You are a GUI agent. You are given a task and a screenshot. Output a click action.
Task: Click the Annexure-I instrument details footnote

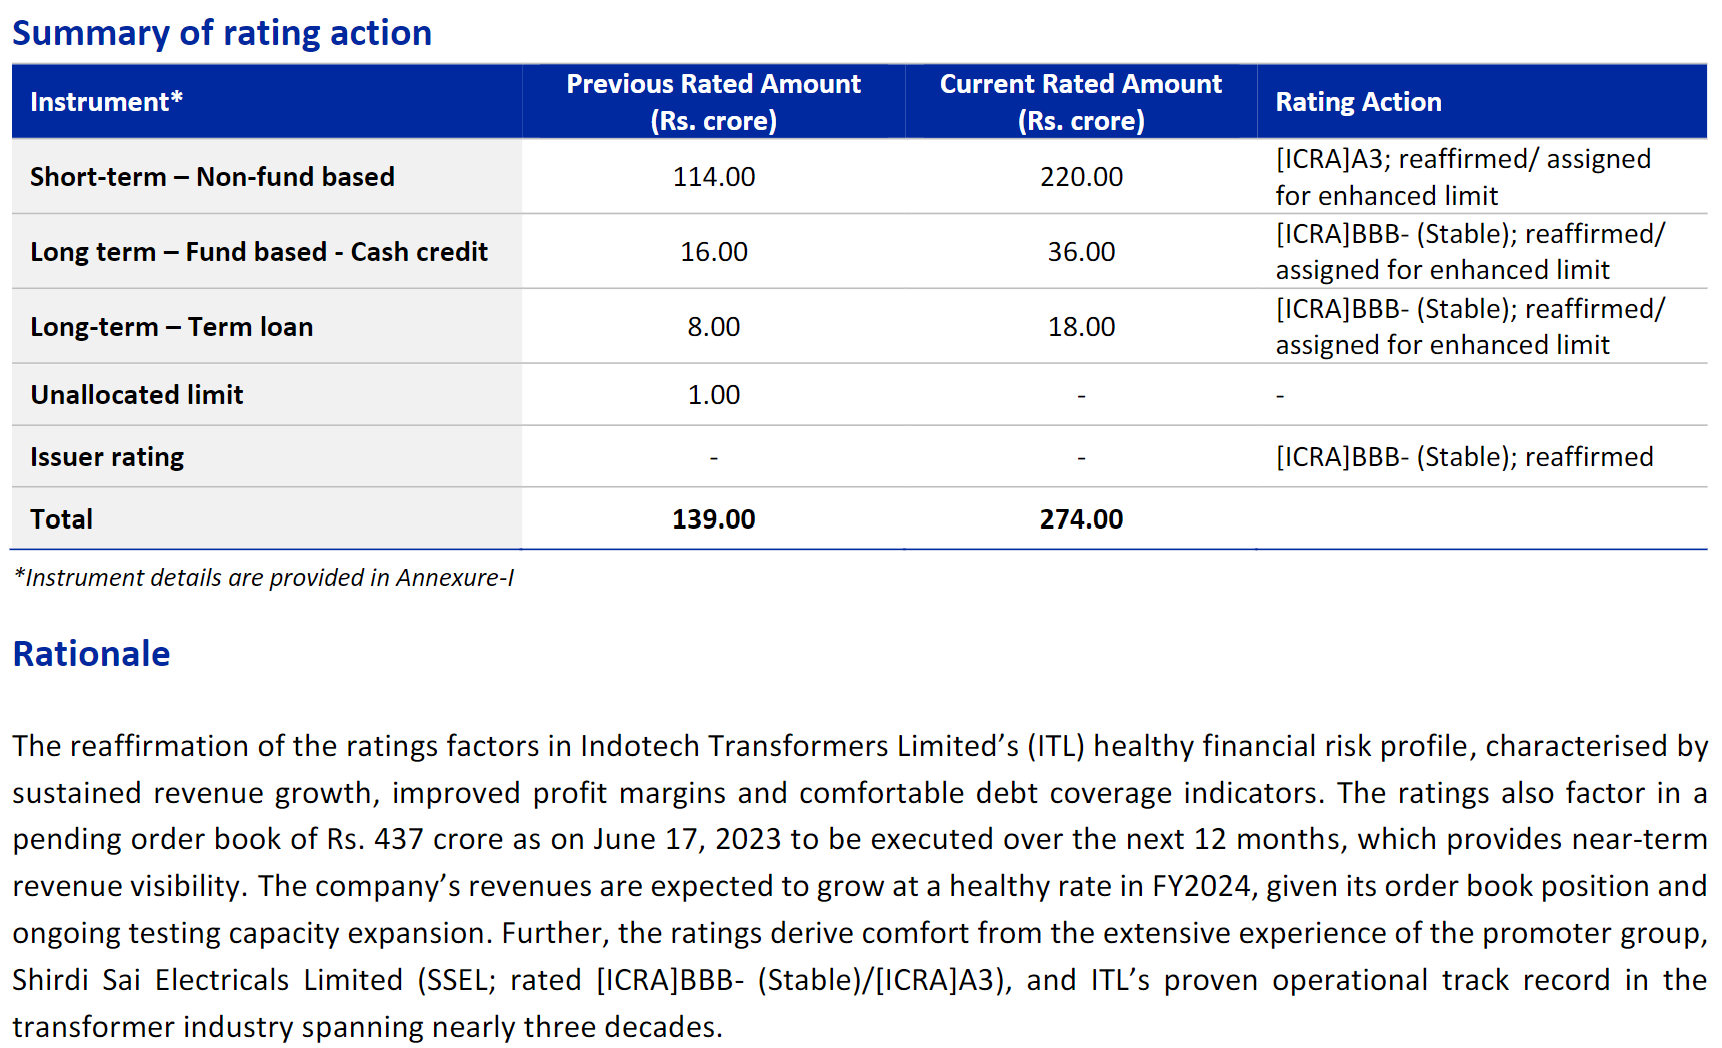click(264, 578)
